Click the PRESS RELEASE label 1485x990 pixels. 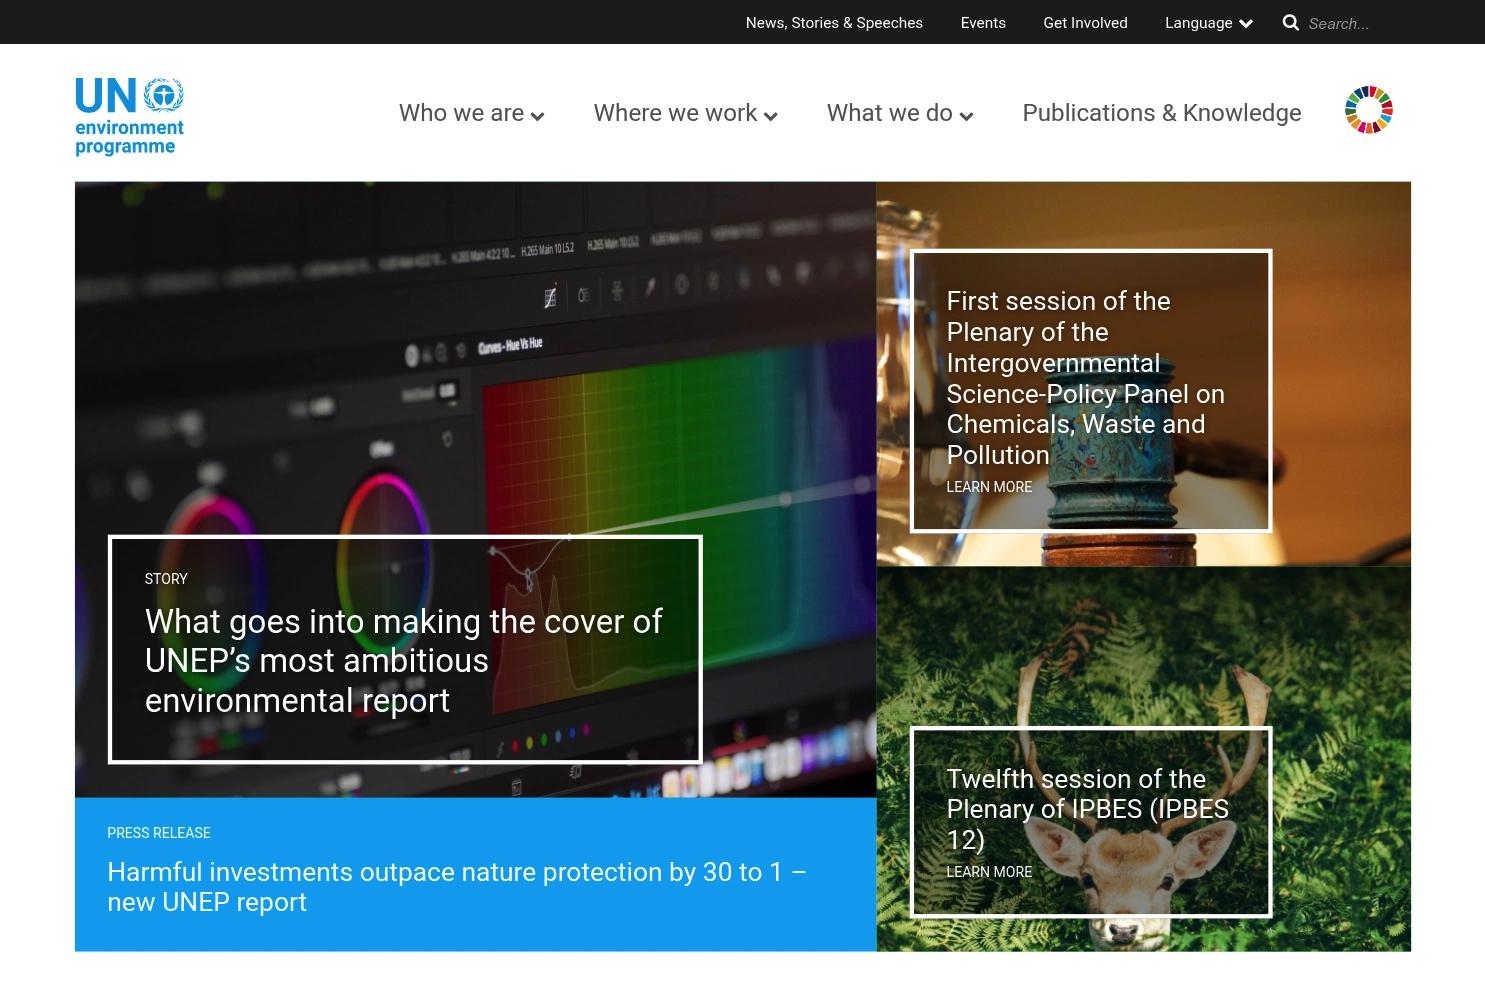click(159, 833)
